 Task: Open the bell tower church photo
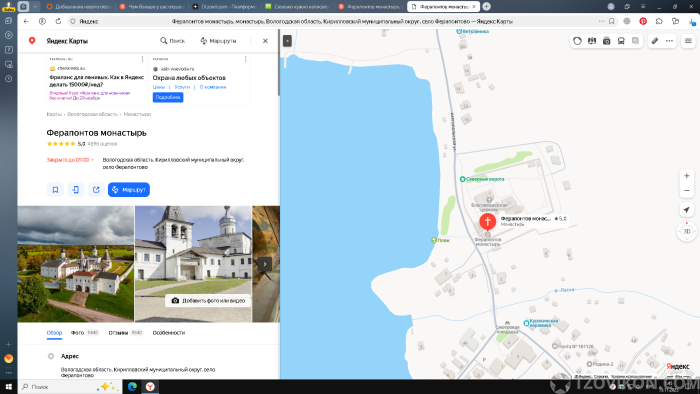193,264
